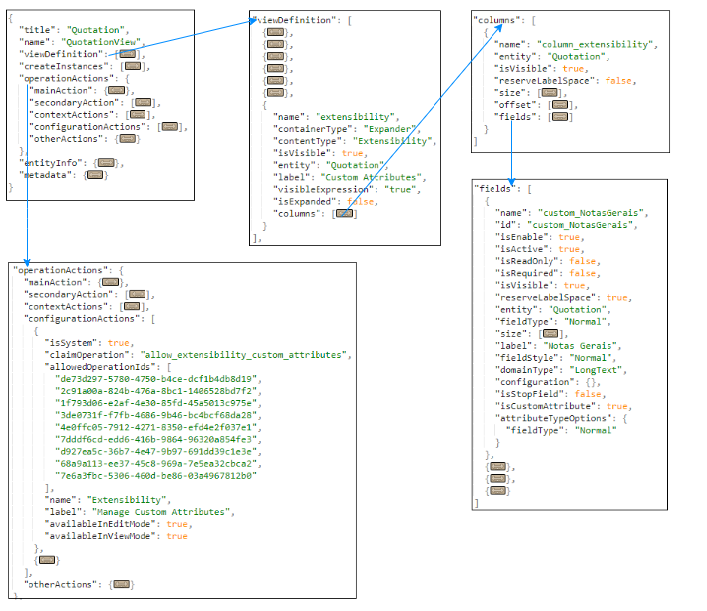Select GUID starting with 4e0ffc05
Viewport: 707px width, 611px height.
coord(156,427)
